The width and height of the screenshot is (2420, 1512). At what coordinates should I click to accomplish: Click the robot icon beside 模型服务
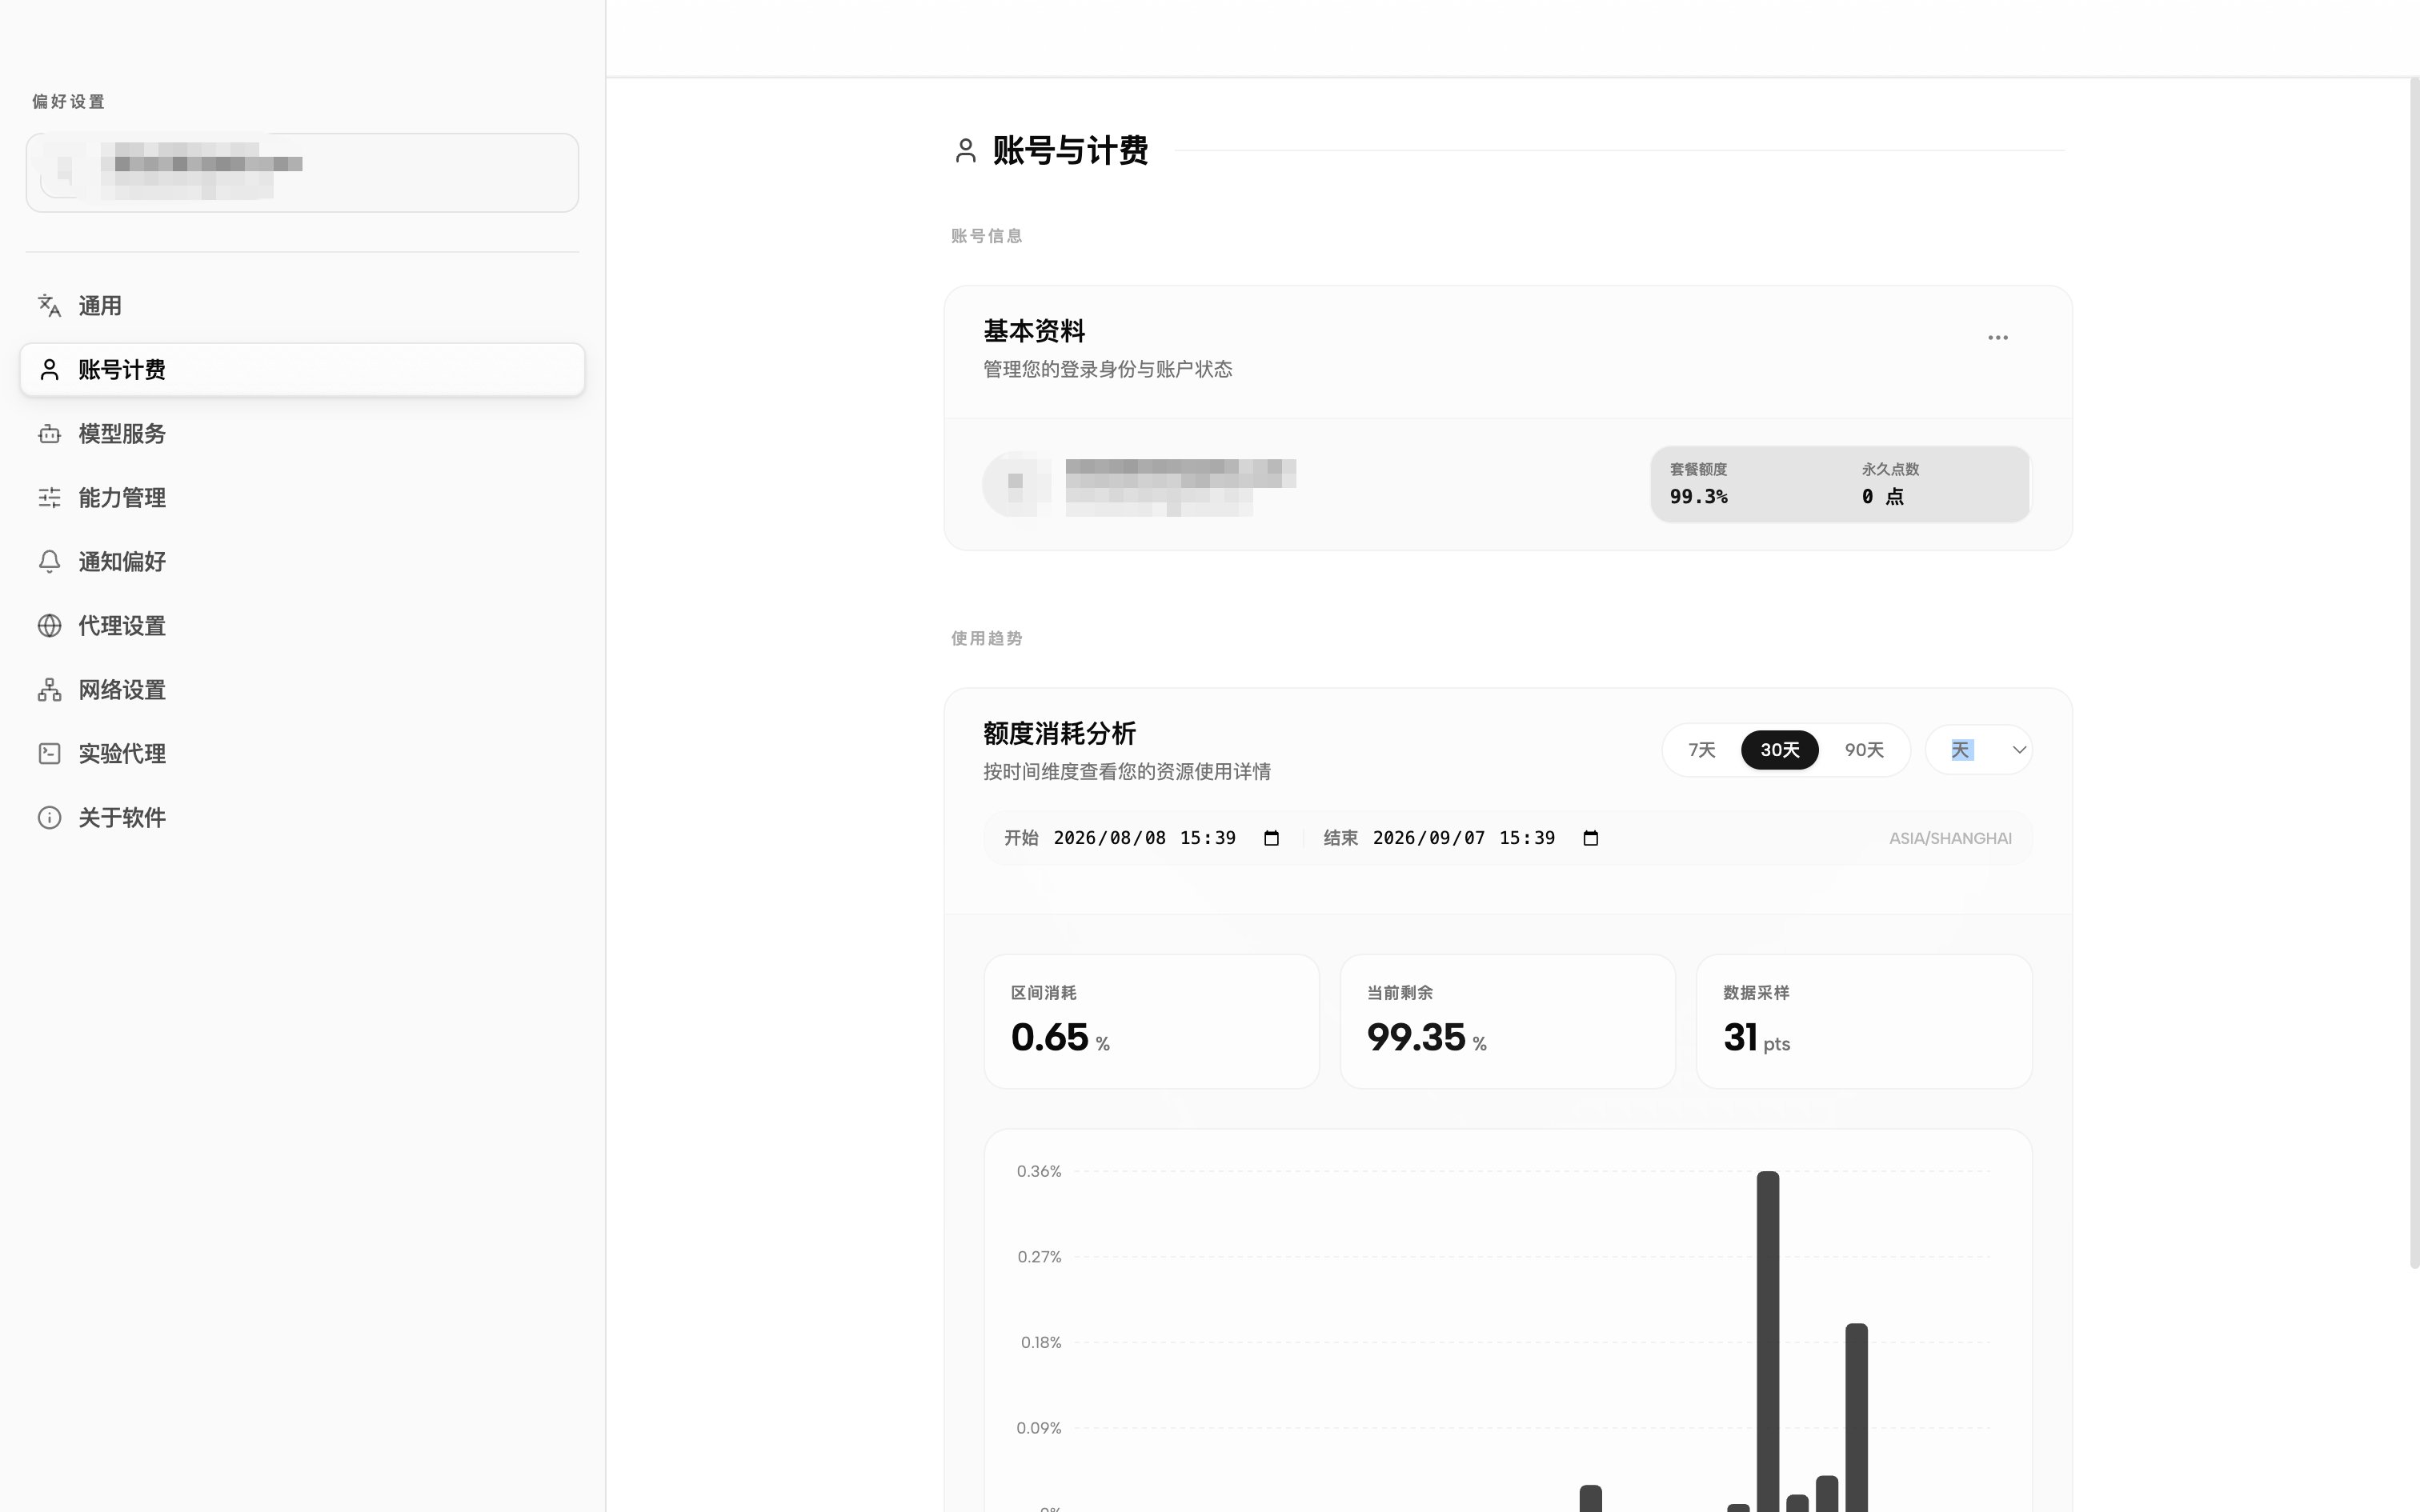click(49, 434)
